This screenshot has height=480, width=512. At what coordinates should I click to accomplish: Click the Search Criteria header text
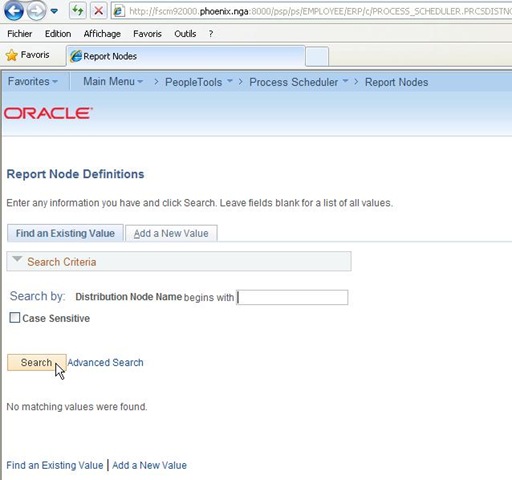pyautogui.click(x=62, y=262)
